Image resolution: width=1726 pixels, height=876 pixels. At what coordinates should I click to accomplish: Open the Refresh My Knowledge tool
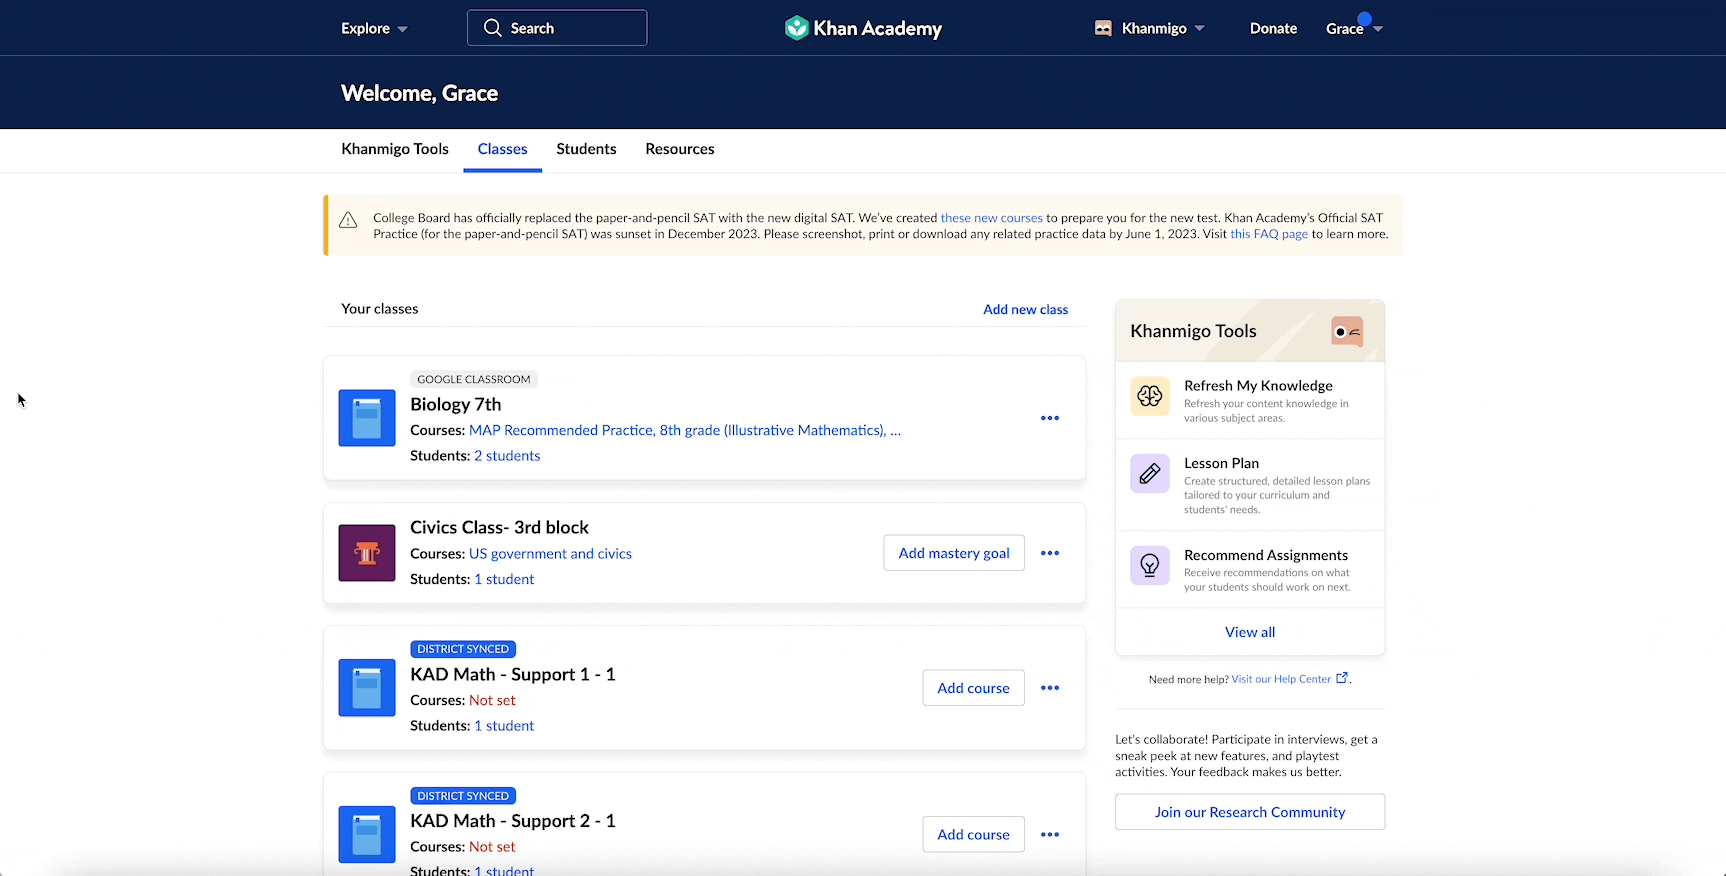pyautogui.click(x=1250, y=400)
